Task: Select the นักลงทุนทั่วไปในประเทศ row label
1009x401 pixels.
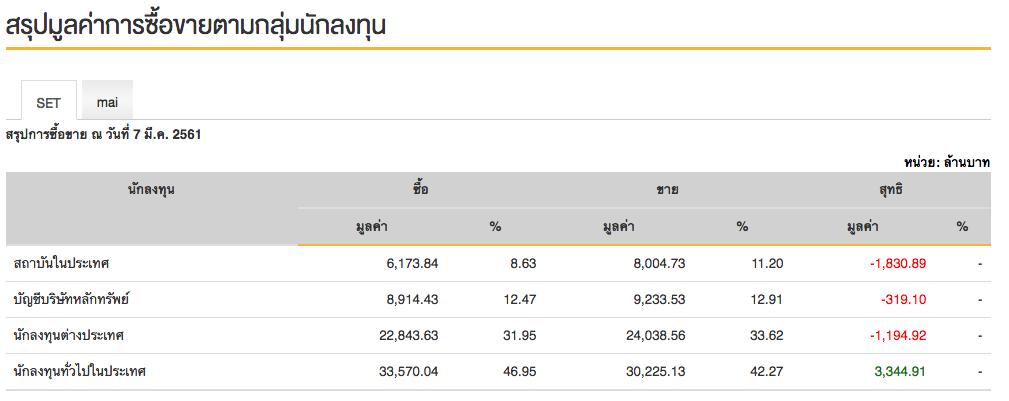Action: click(x=80, y=371)
